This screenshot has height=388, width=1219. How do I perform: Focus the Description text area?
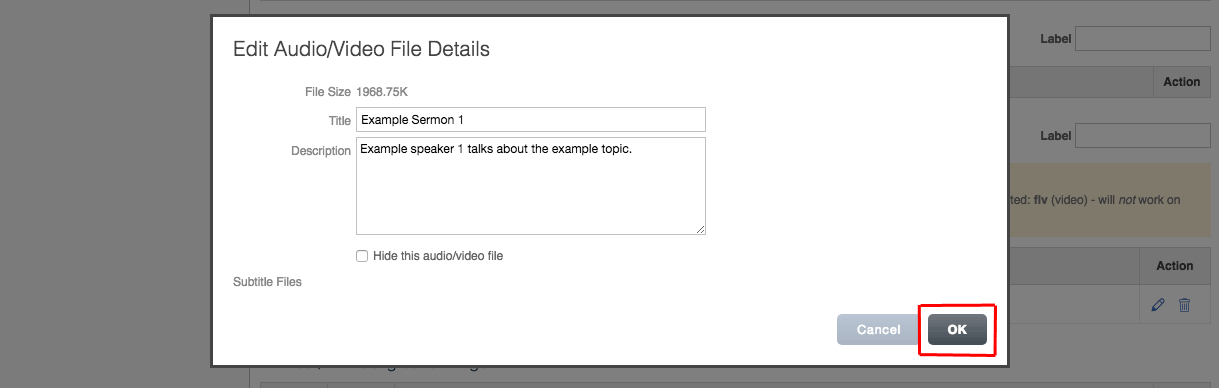point(531,187)
